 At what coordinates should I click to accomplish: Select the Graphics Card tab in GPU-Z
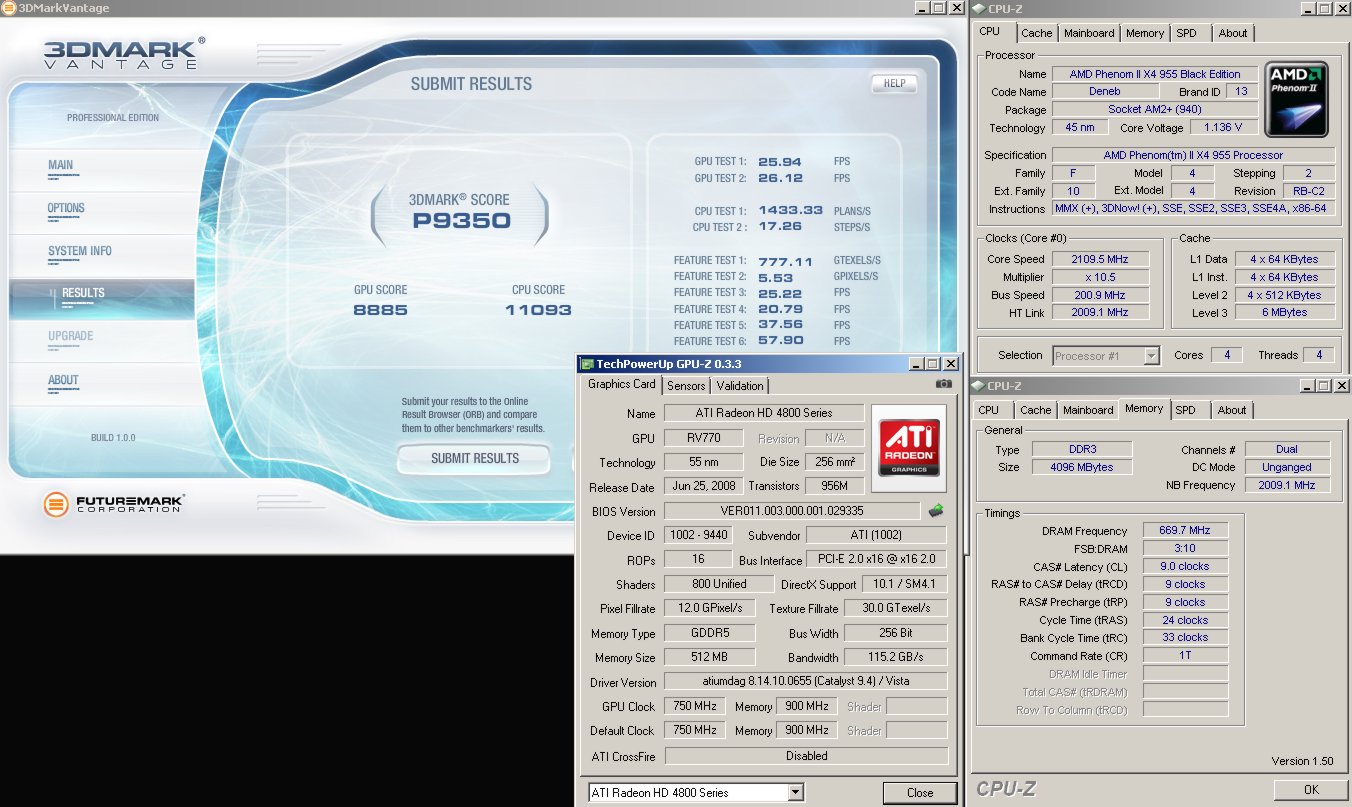[x=622, y=384]
